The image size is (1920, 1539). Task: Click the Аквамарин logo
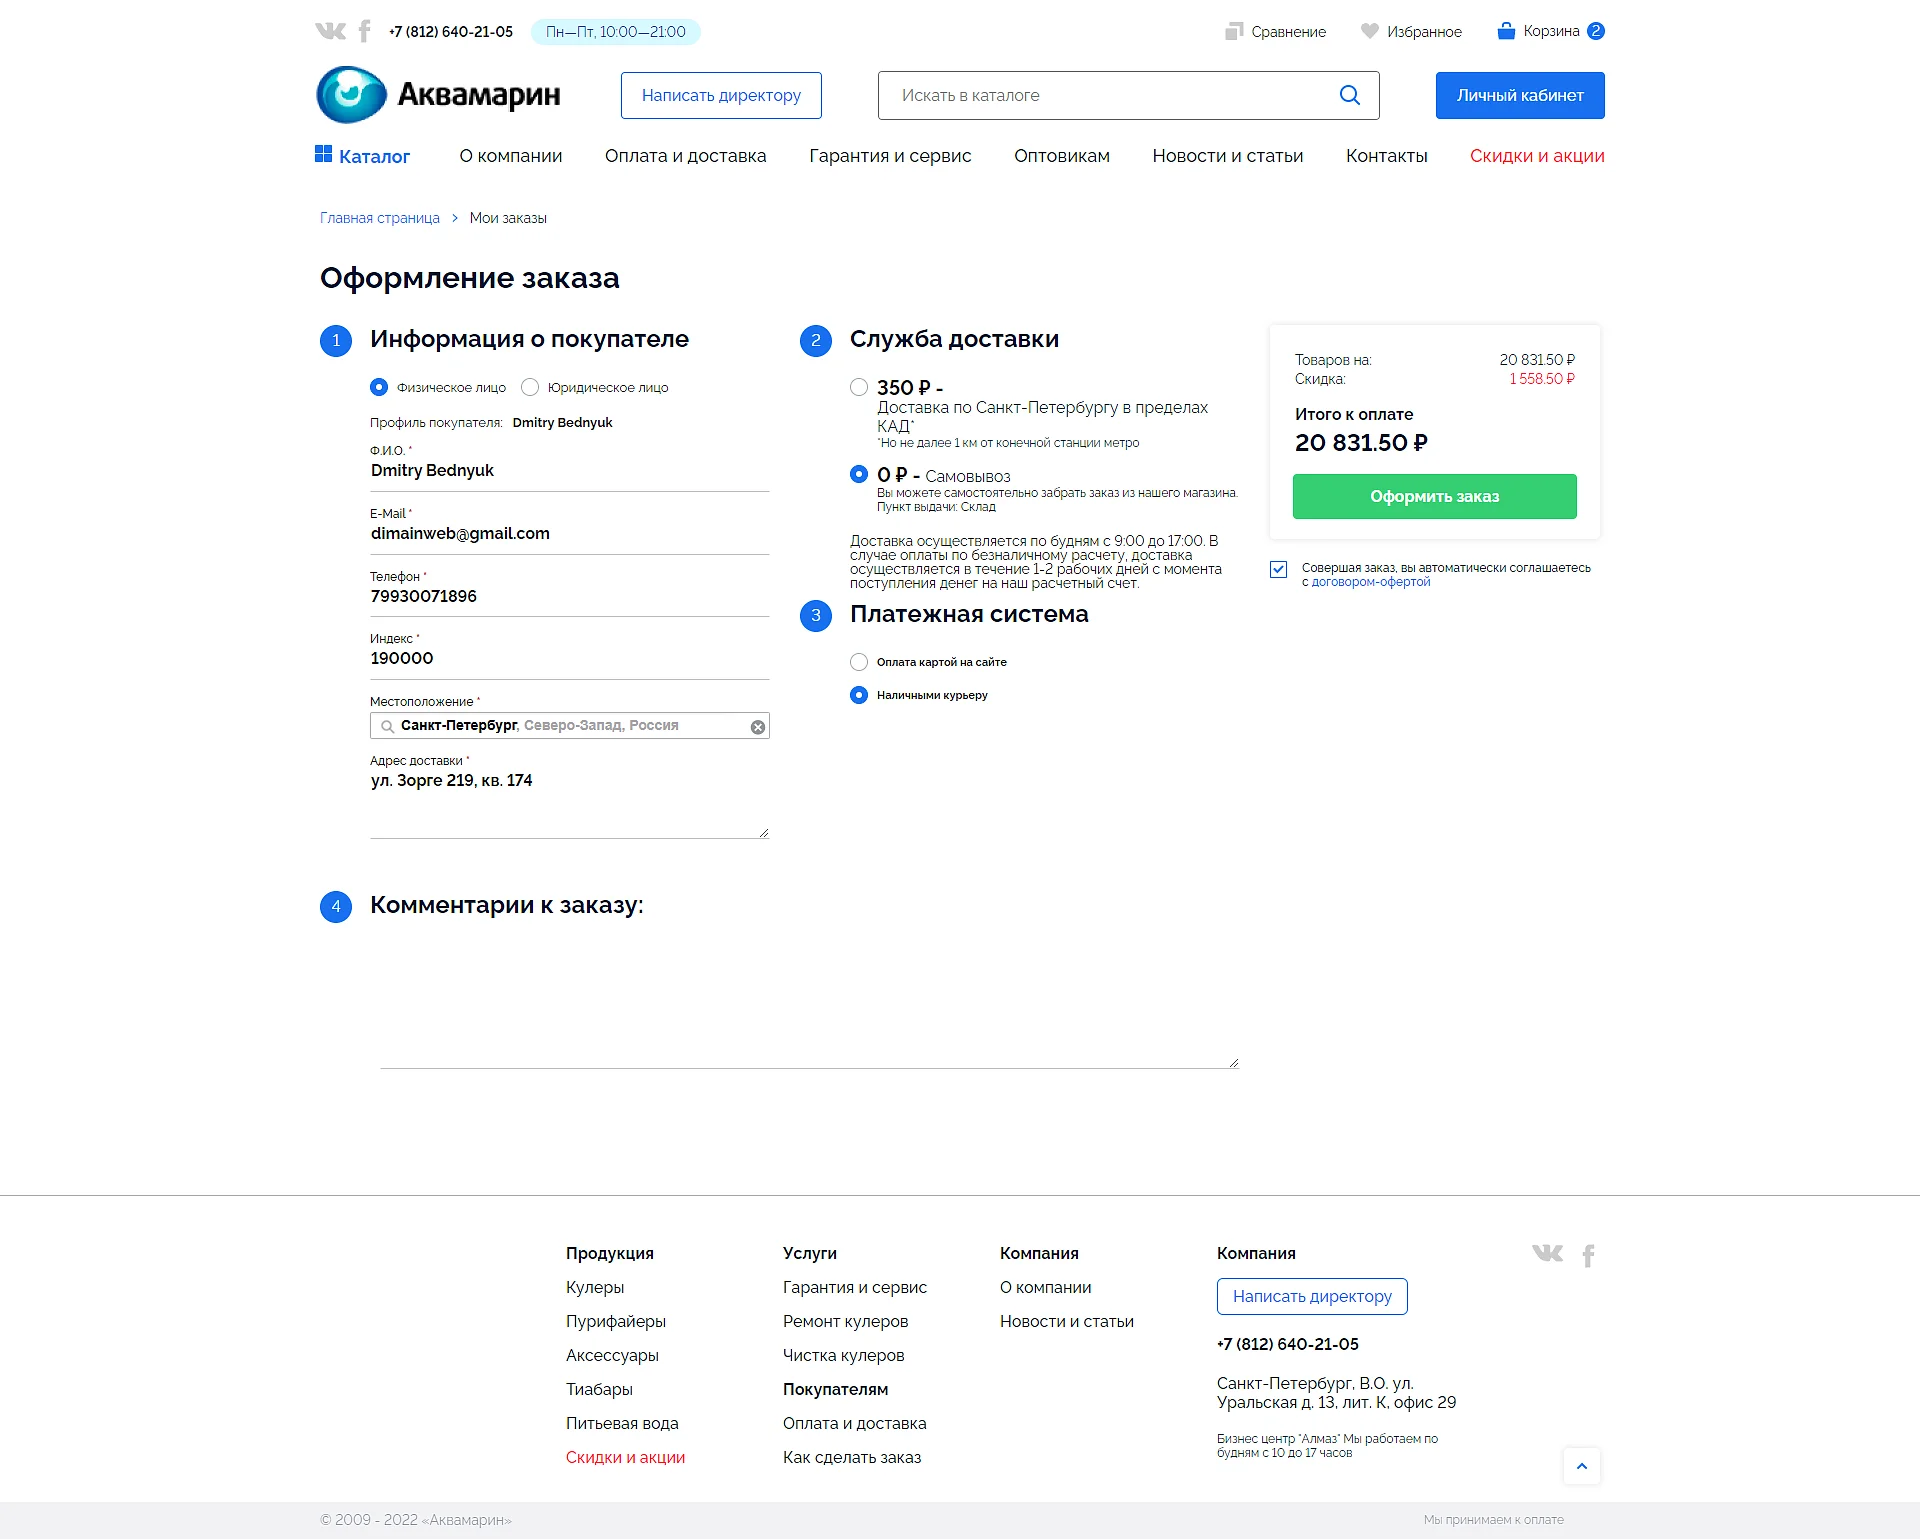tap(438, 95)
